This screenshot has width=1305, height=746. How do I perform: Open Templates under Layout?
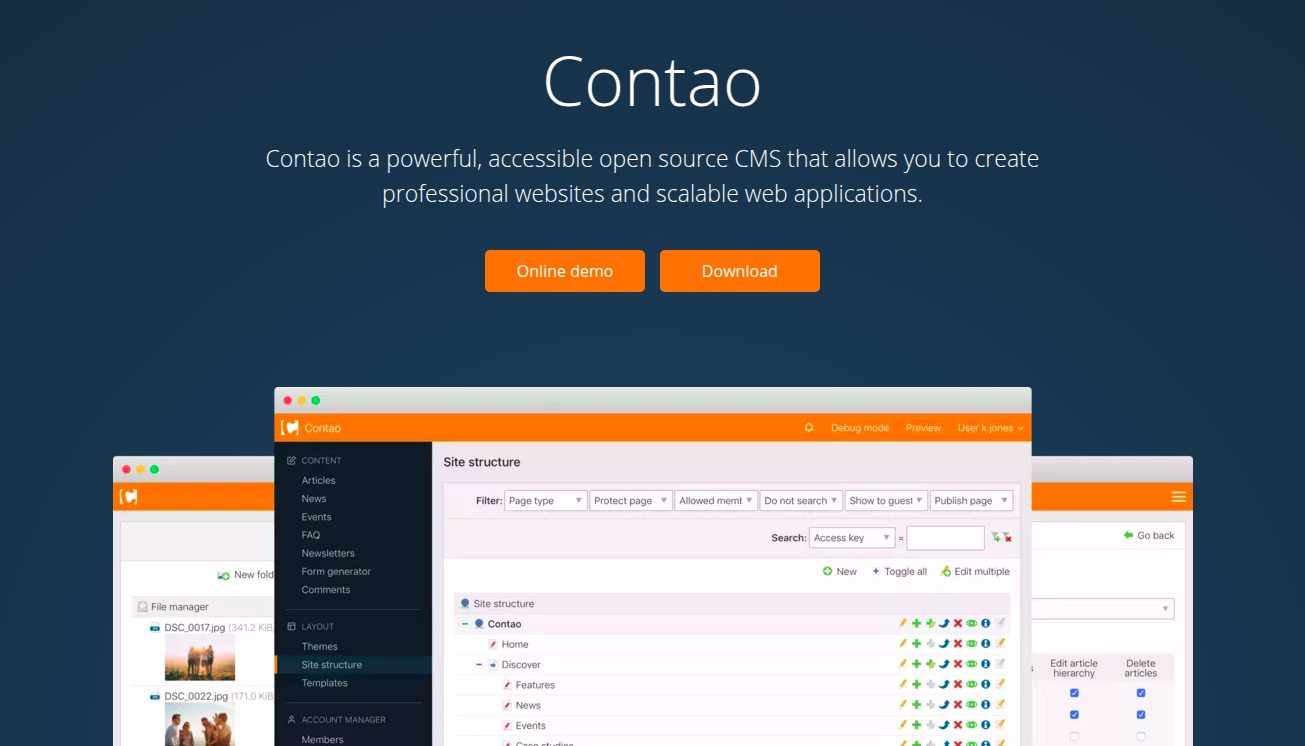[x=325, y=683]
